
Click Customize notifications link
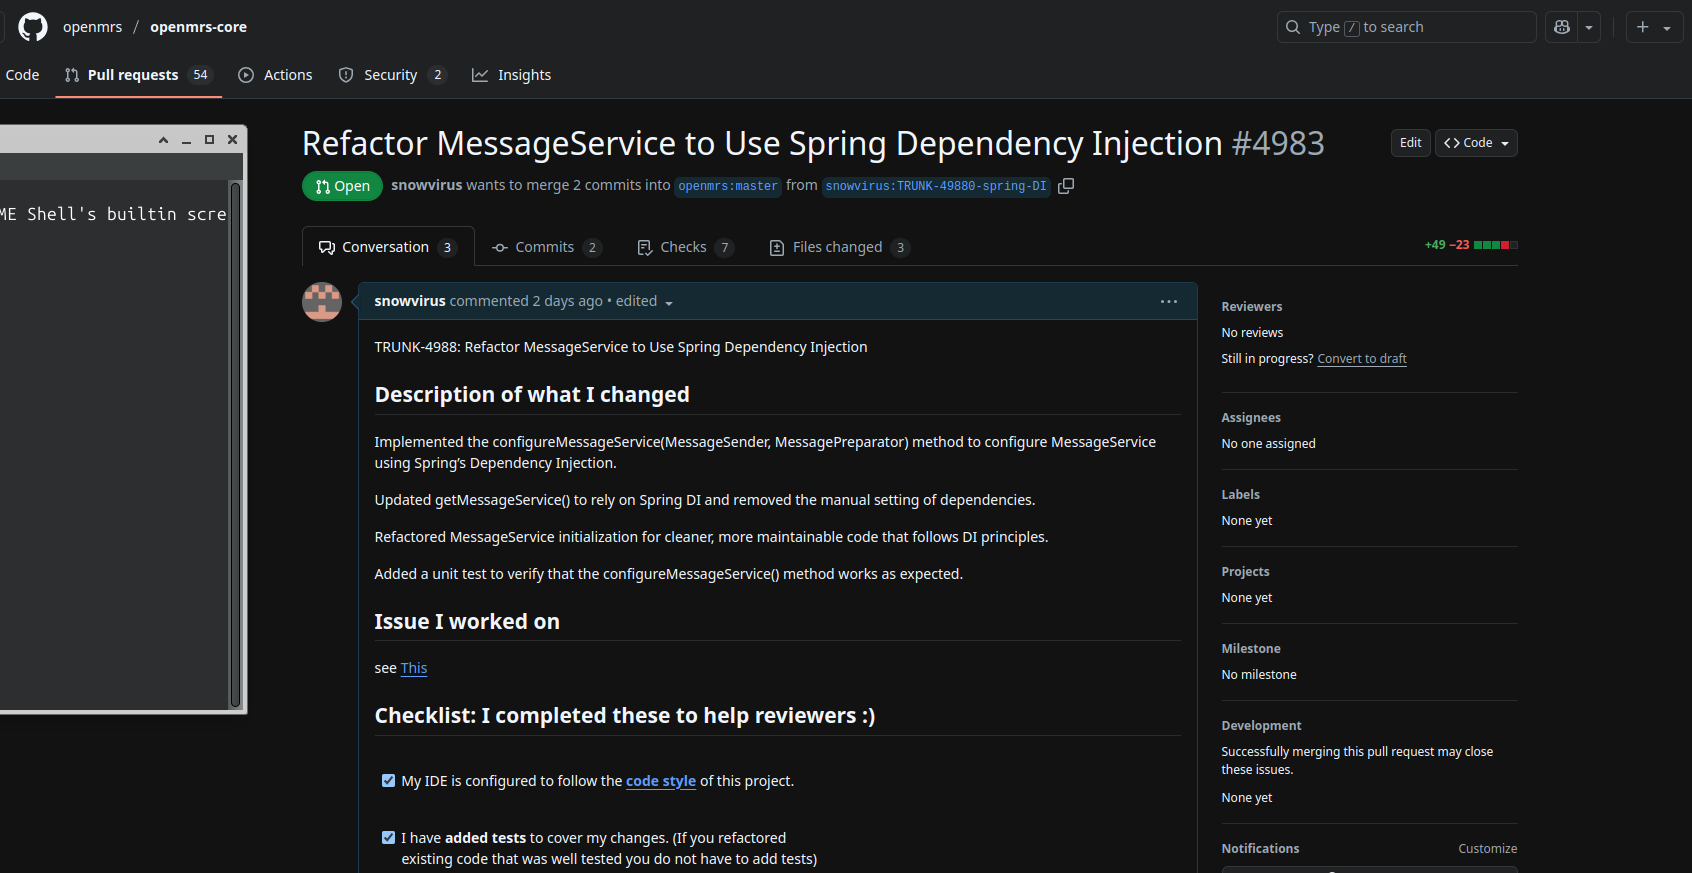click(x=1487, y=849)
